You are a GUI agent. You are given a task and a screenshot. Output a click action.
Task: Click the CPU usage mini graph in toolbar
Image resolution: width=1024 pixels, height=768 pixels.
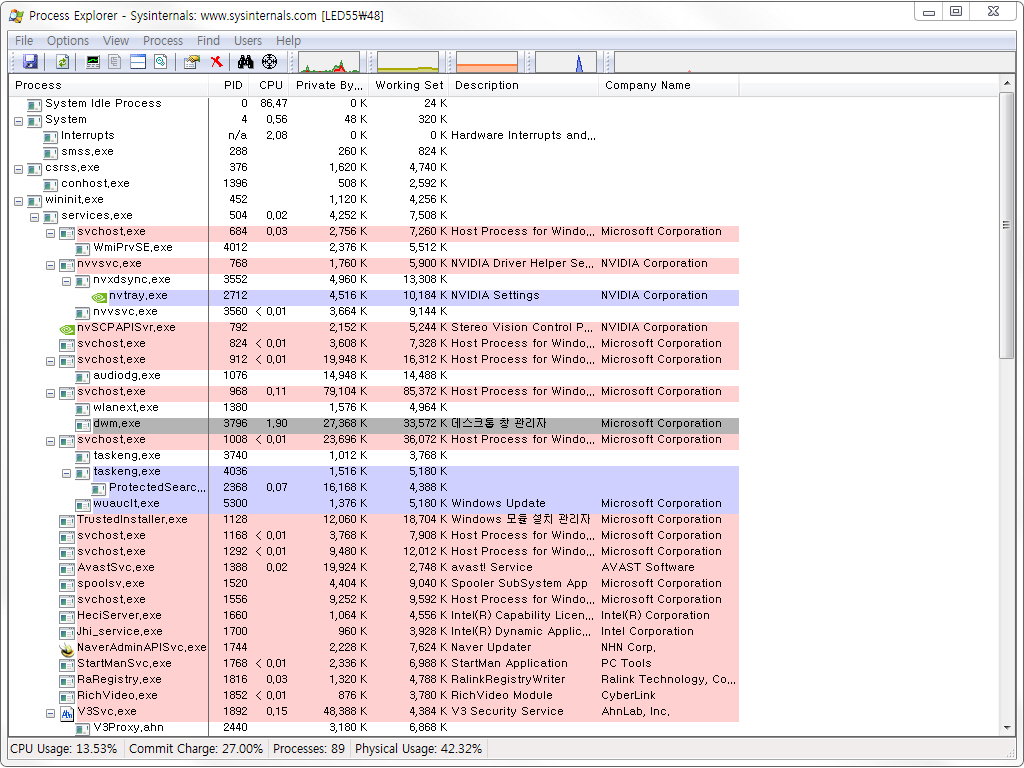(328, 62)
